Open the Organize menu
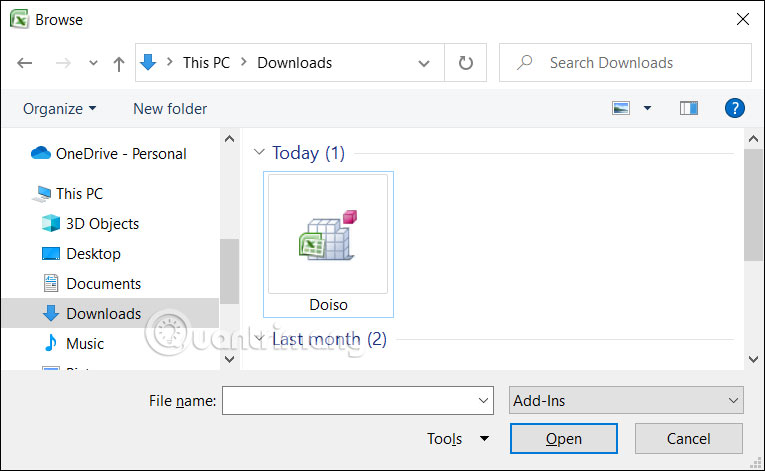 [60, 108]
